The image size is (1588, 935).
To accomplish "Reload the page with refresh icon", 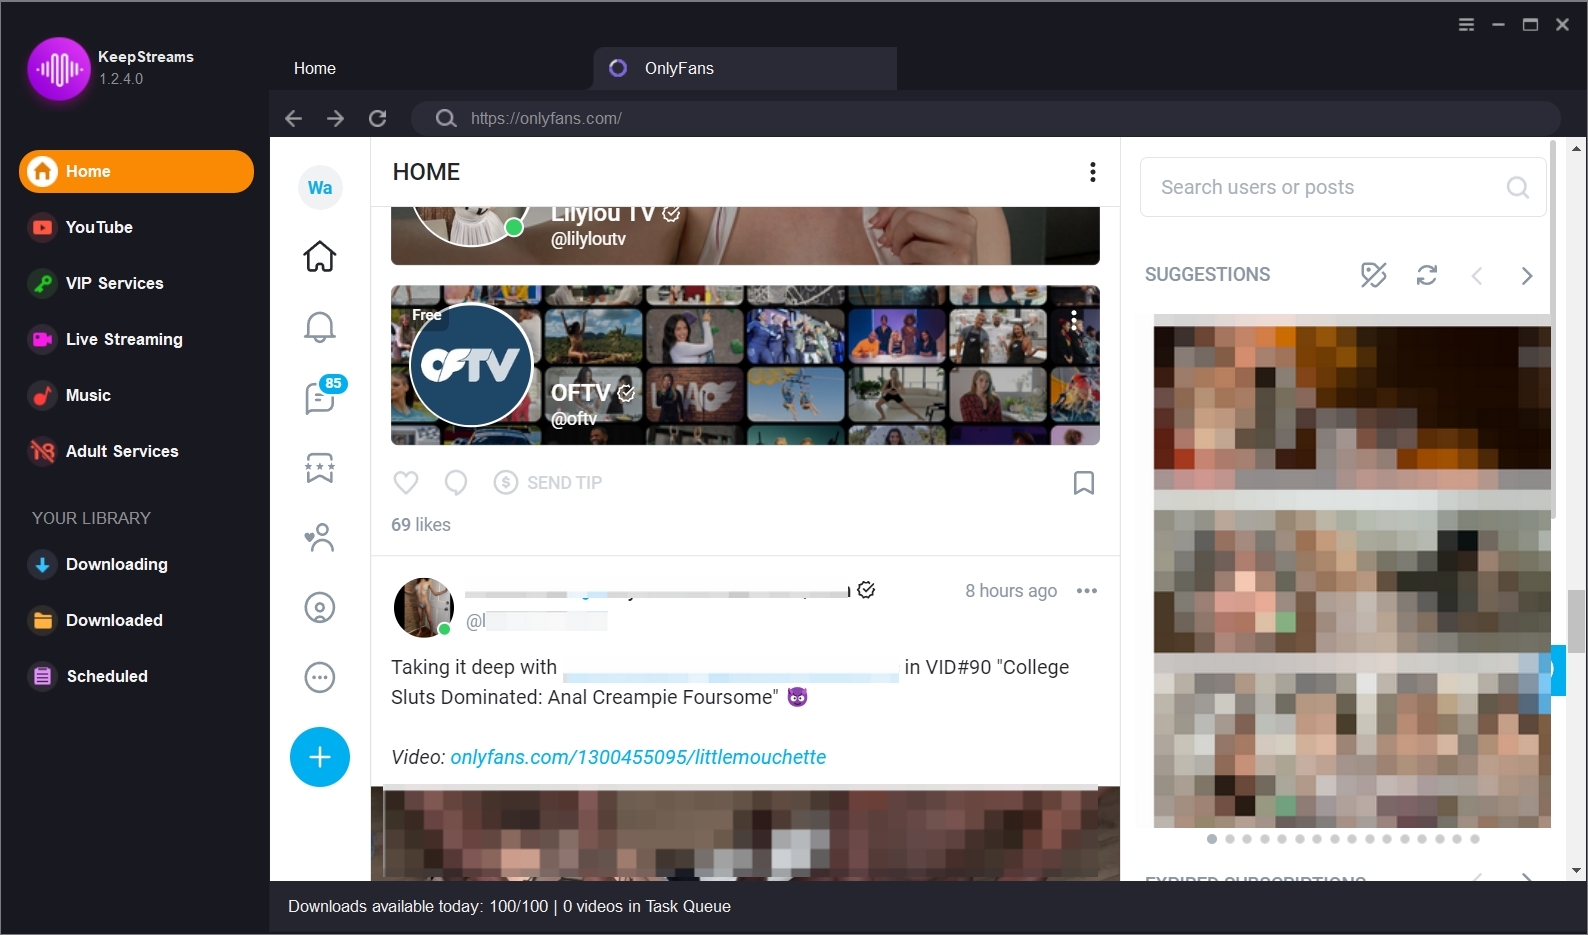I will [x=377, y=118].
